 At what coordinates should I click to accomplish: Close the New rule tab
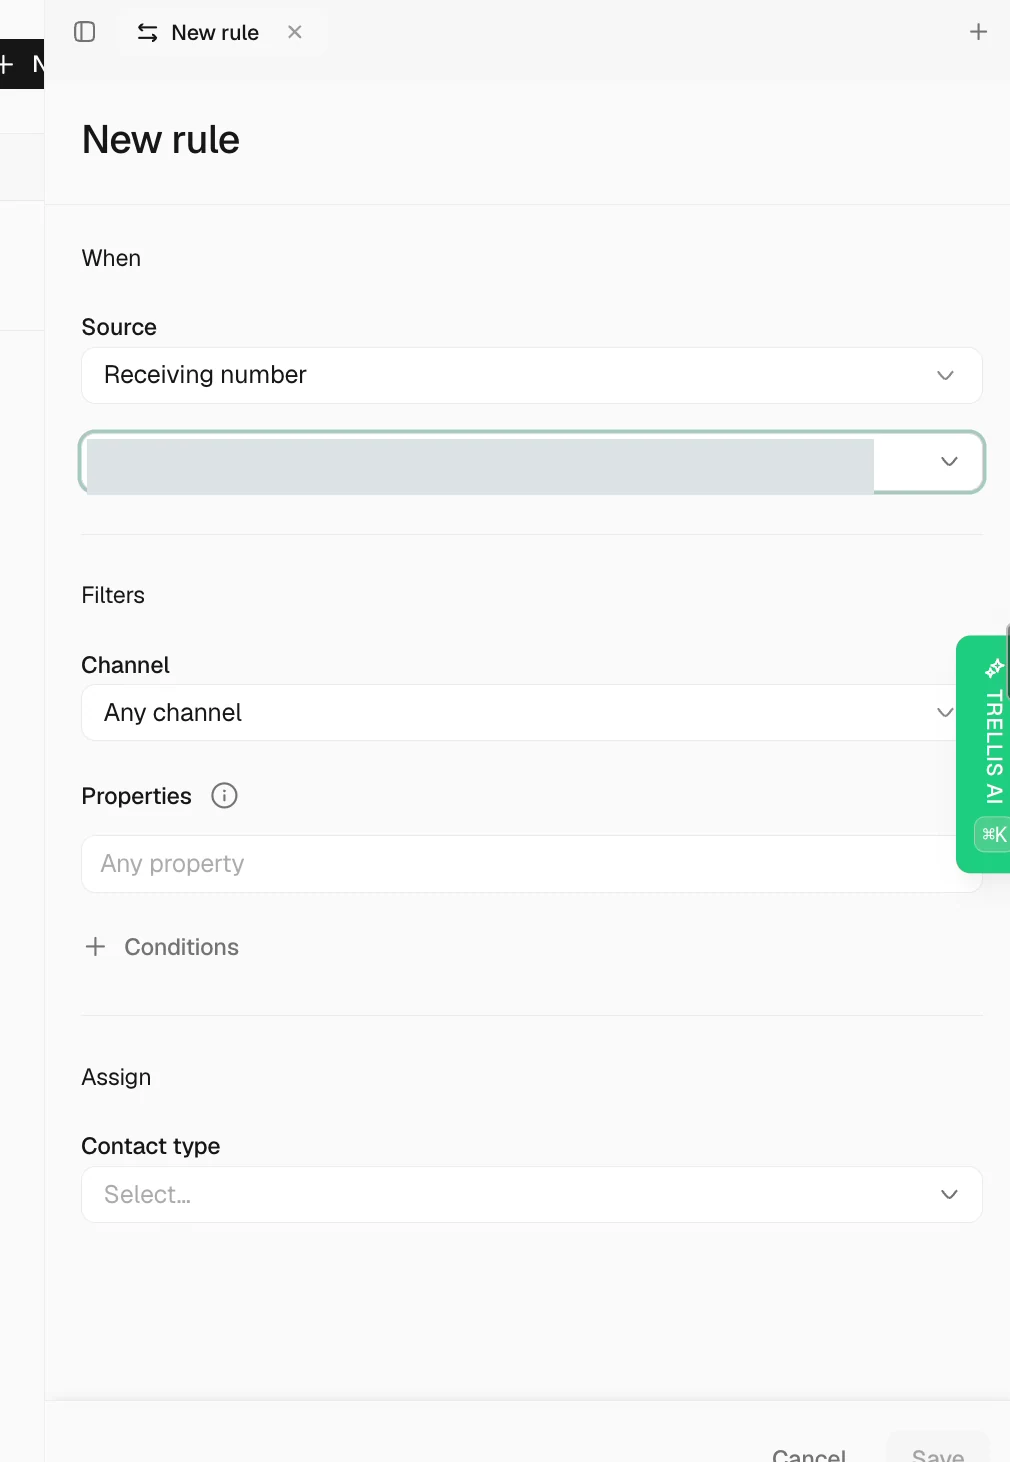coord(295,32)
